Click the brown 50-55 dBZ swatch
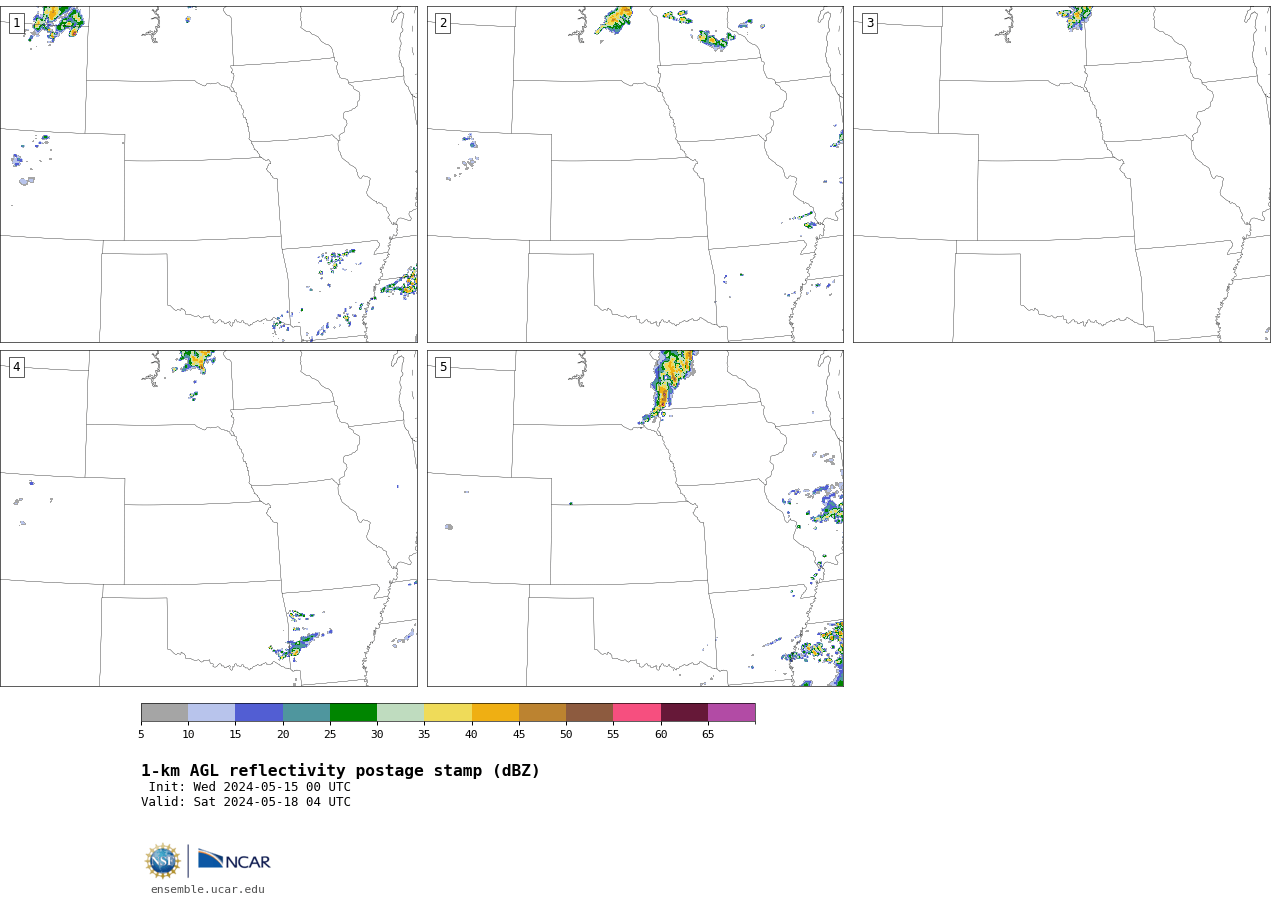Viewport: 1280px width, 901px height. pyautogui.click(x=589, y=712)
